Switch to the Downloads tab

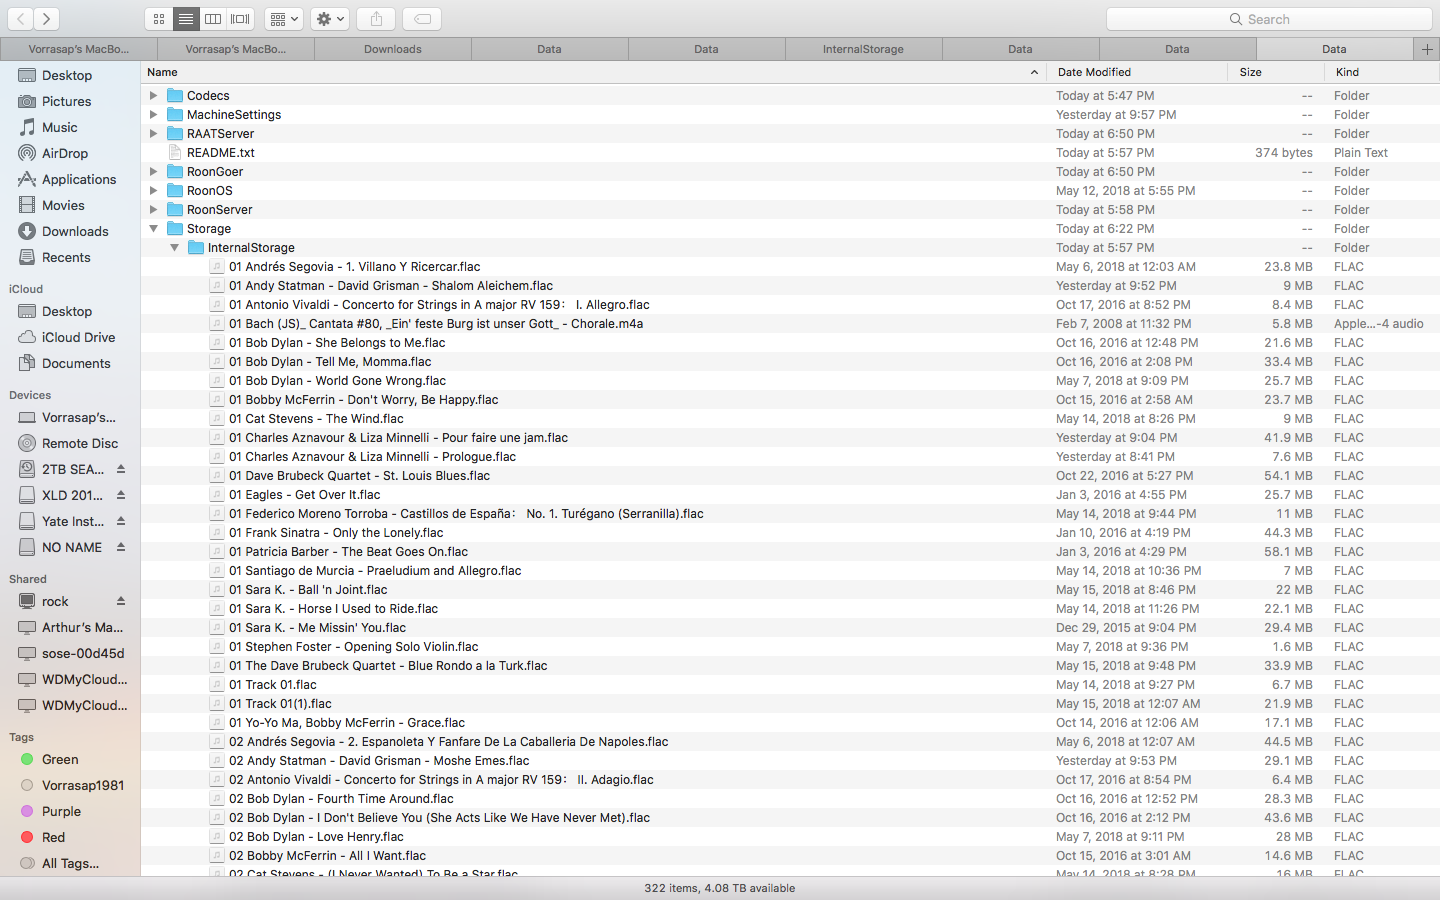click(x=392, y=49)
